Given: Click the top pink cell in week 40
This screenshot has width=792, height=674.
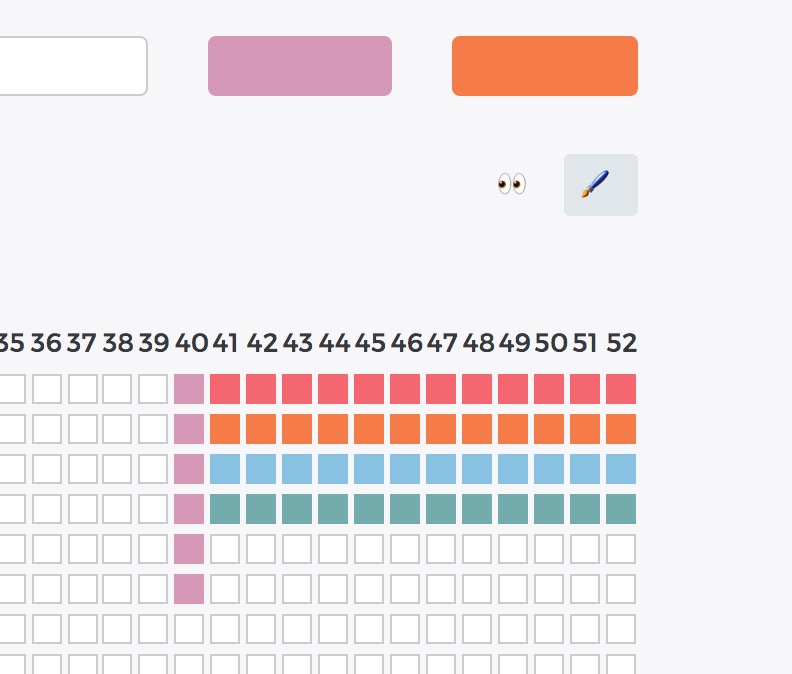Looking at the screenshot, I should point(189,389).
